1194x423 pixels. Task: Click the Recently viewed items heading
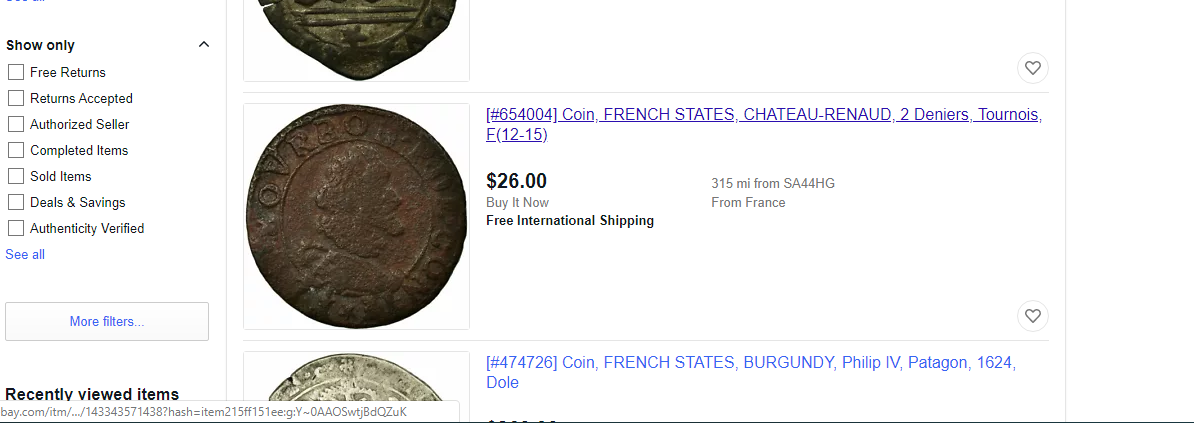tap(92, 394)
